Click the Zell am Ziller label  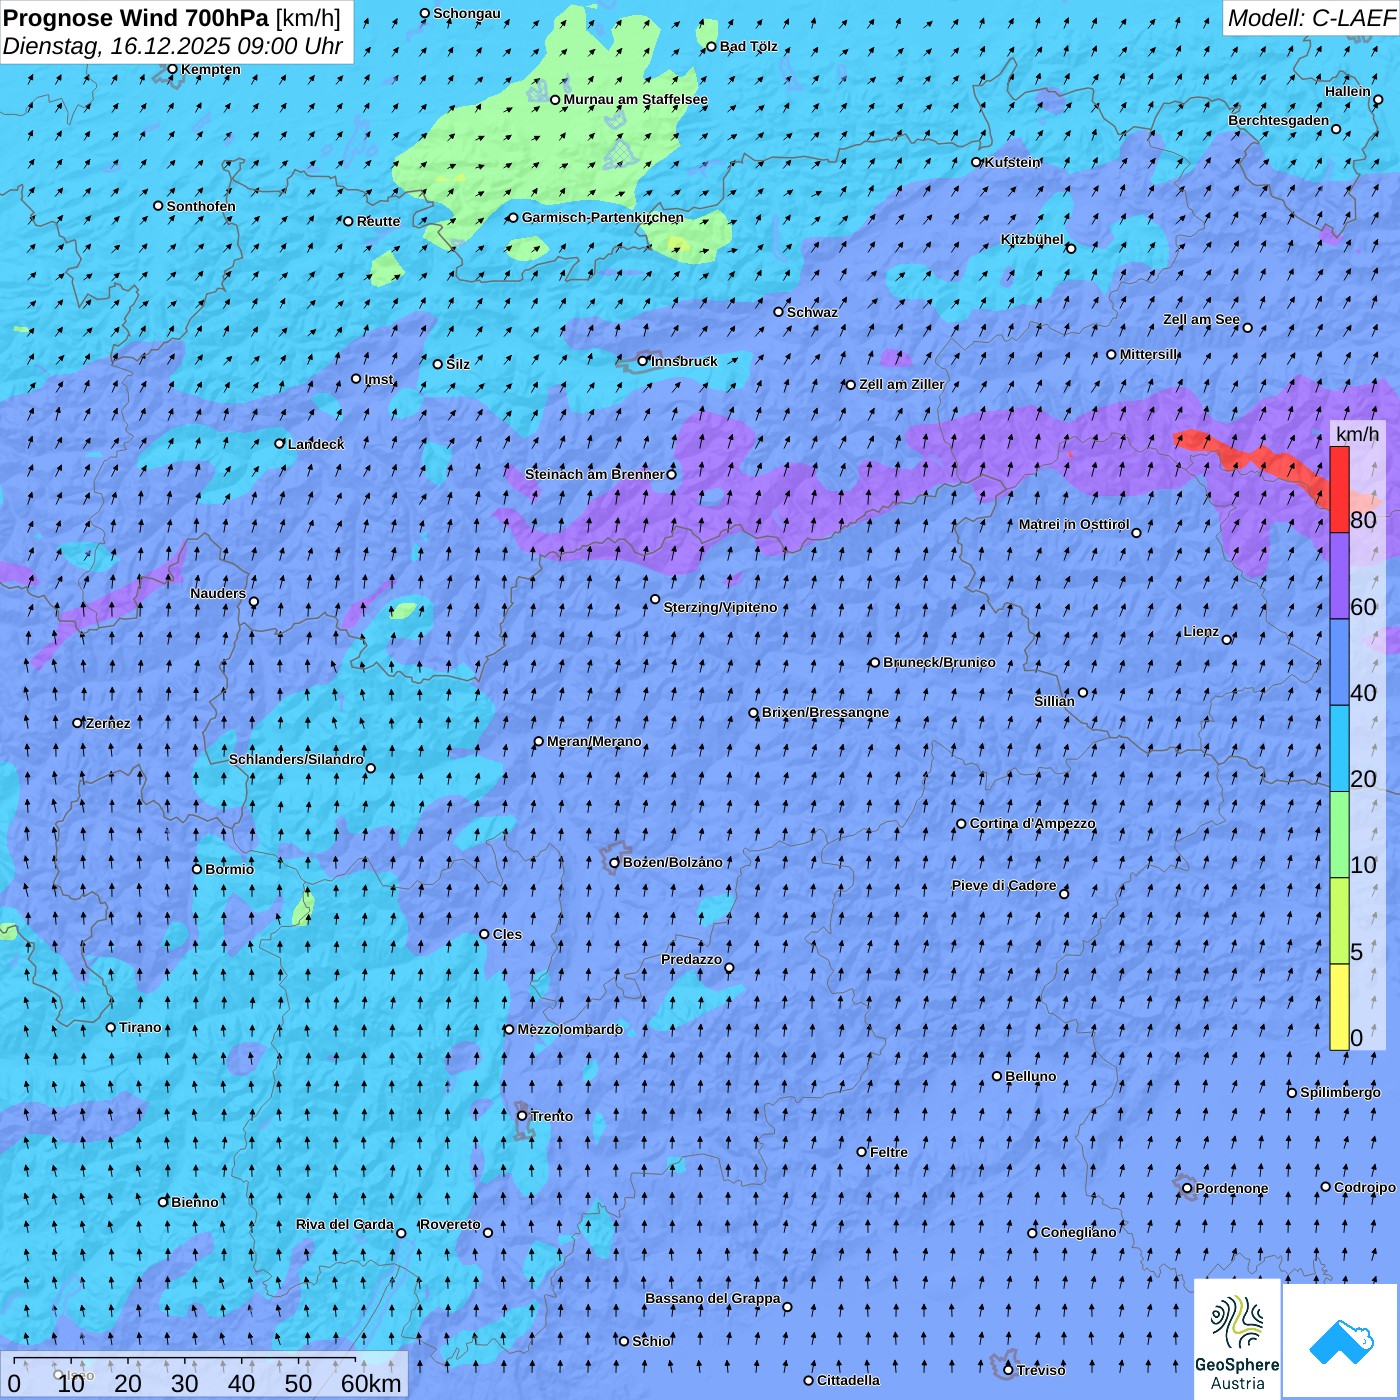(901, 385)
